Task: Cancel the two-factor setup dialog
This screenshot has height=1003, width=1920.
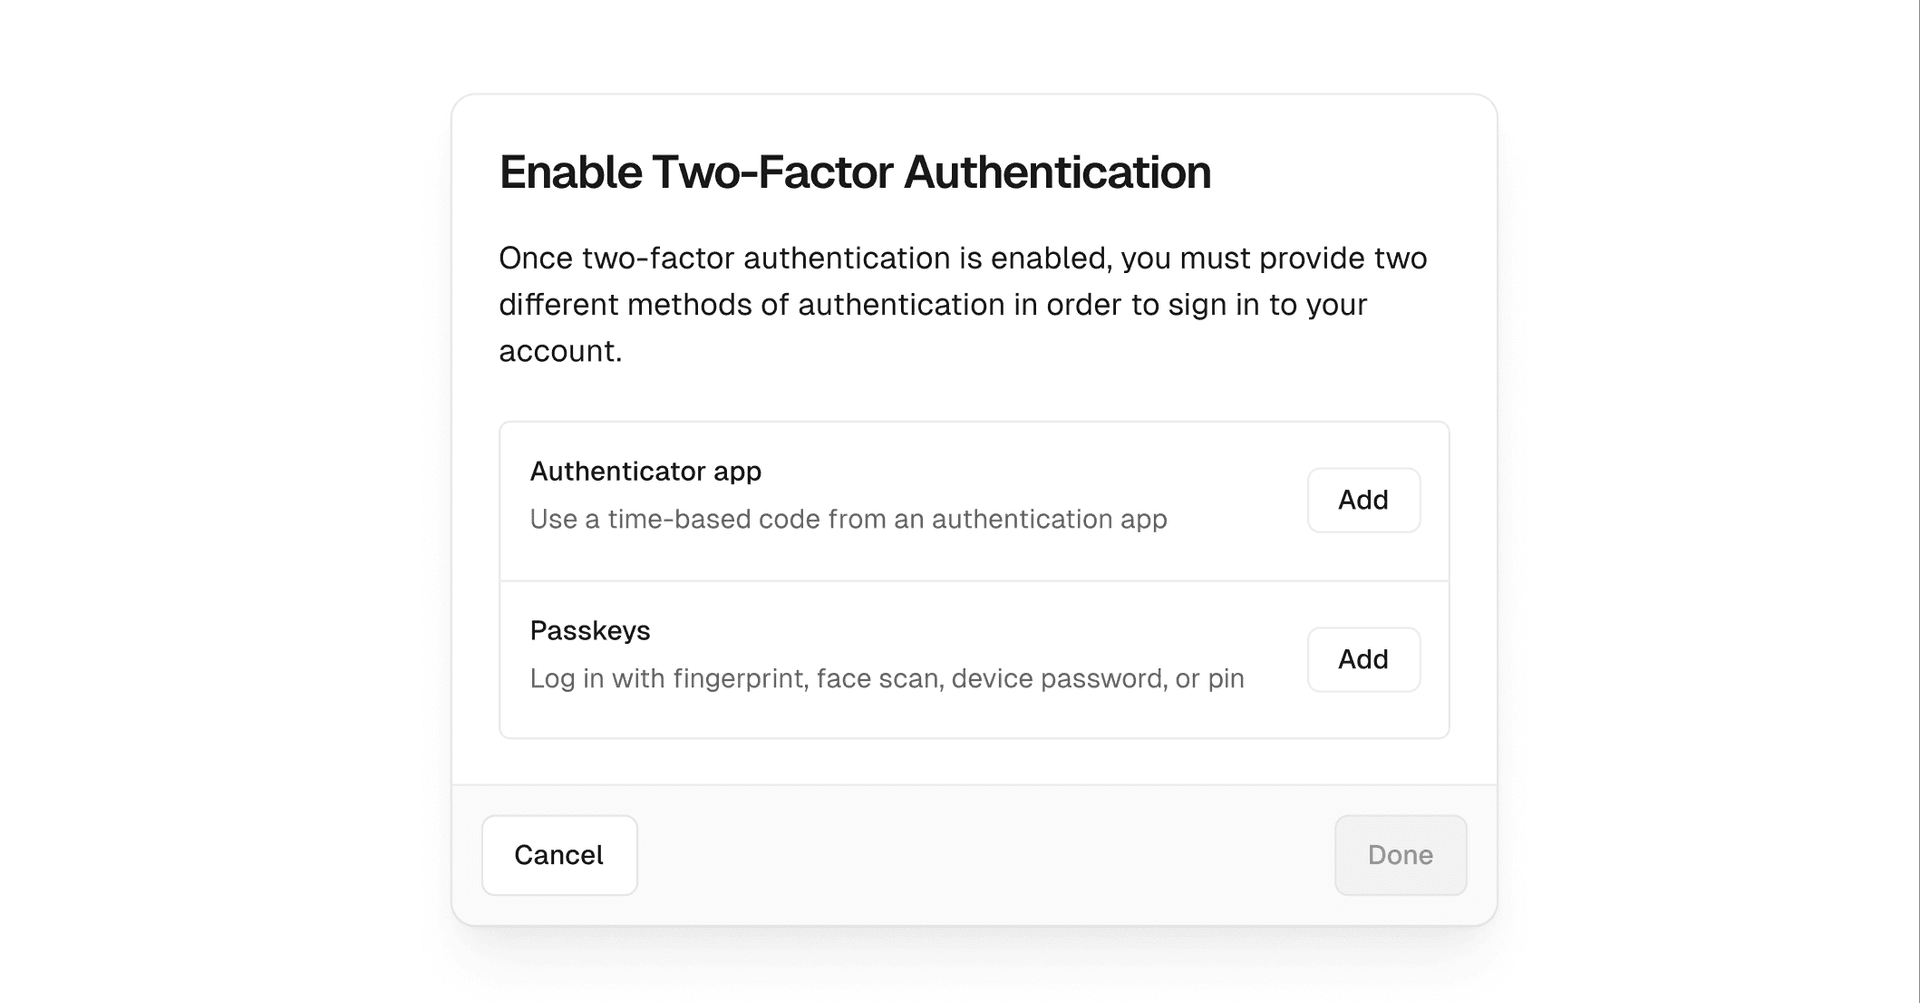Action: (559, 855)
